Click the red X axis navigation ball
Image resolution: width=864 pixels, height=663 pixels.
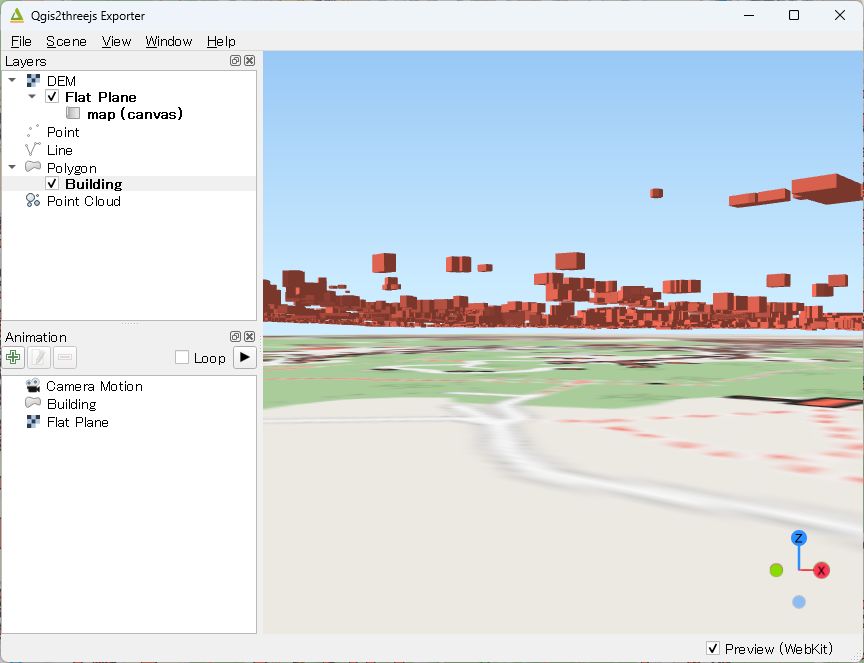(x=821, y=570)
